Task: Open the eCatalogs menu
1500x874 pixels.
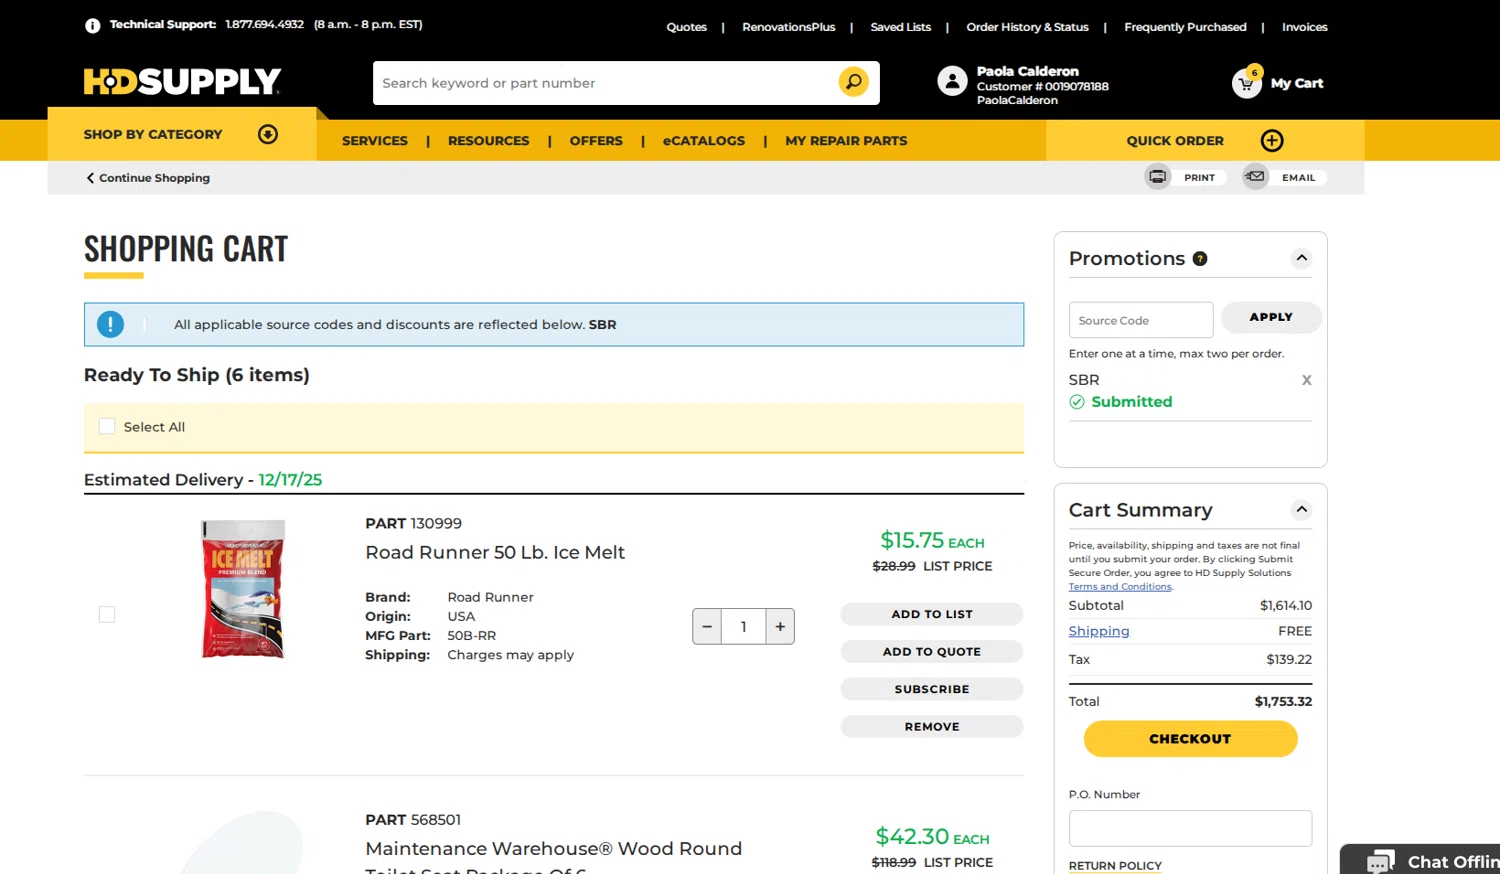Action: pos(704,141)
